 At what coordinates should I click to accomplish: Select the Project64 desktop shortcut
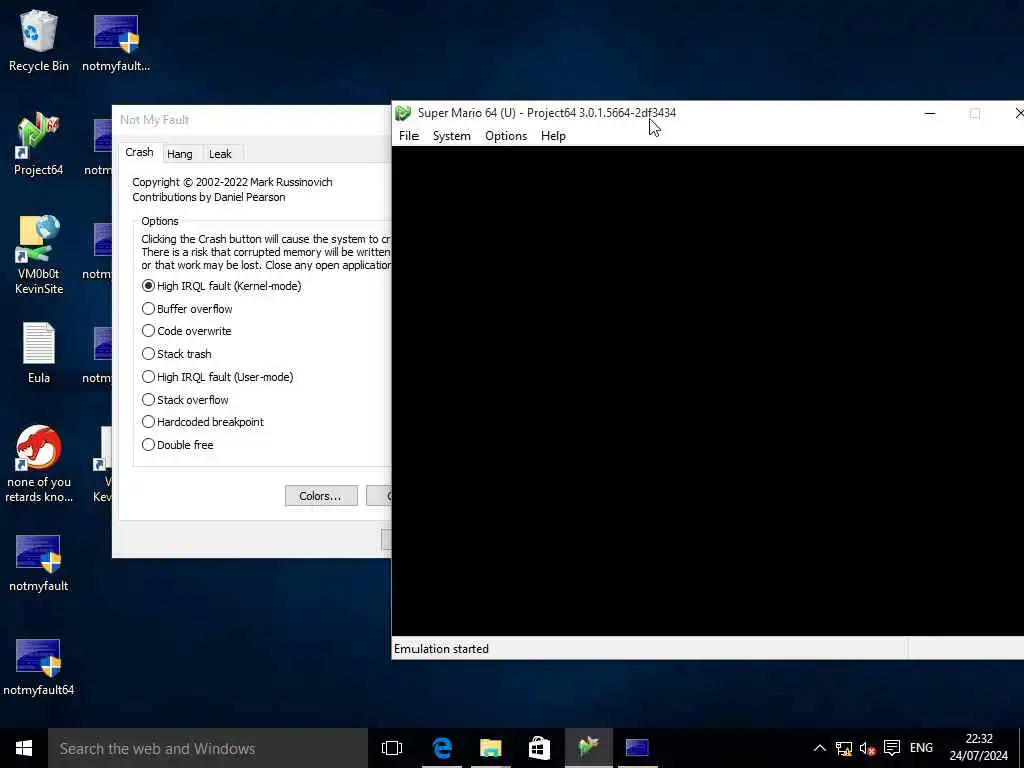click(39, 145)
